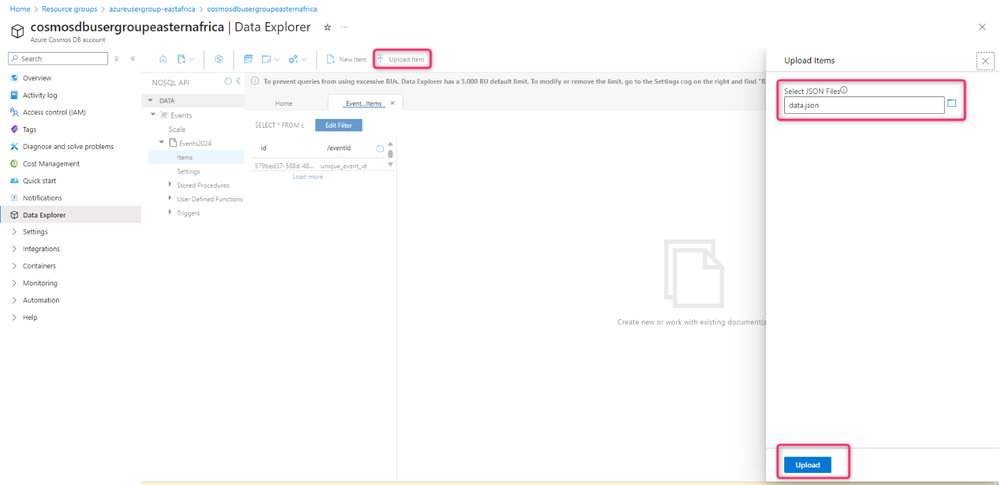Click the Home breadcrumb link
Image resolution: width=999 pixels, height=485 pixels.
coord(20,10)
